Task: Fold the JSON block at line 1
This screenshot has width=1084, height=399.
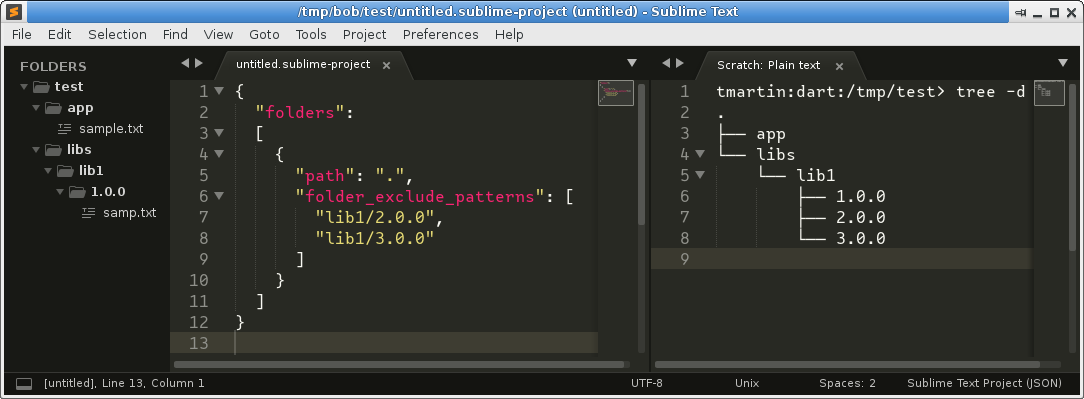Action: pyautogui.click(x=219, y=91)
